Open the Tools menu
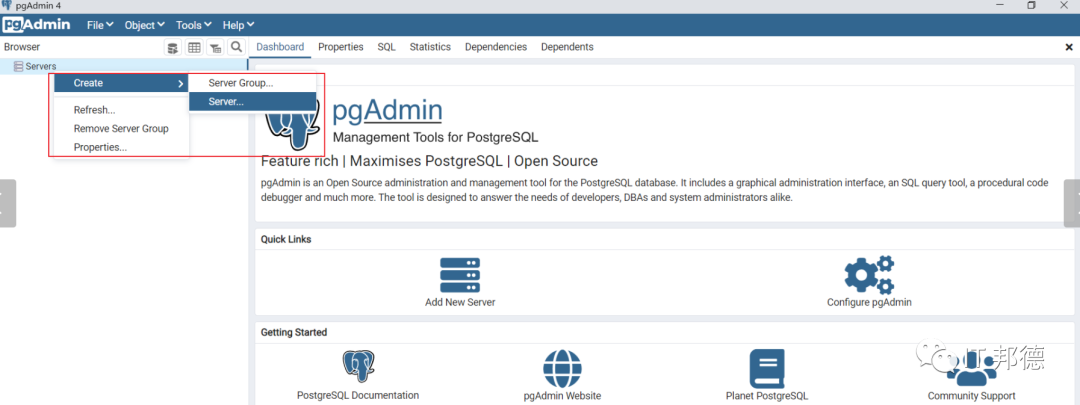The width and height of the screenshot is (1080, 405). tap(194, 25)
